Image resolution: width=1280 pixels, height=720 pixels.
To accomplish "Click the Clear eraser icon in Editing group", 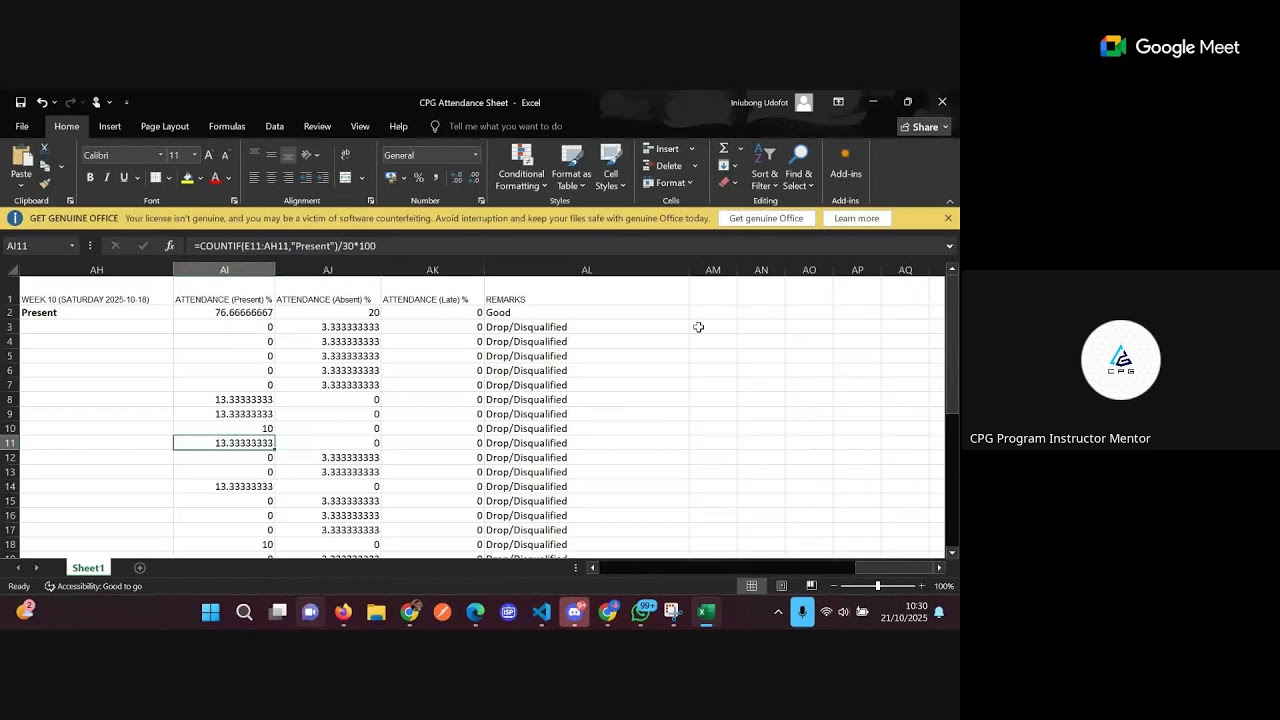I will [x=724, y=183].
